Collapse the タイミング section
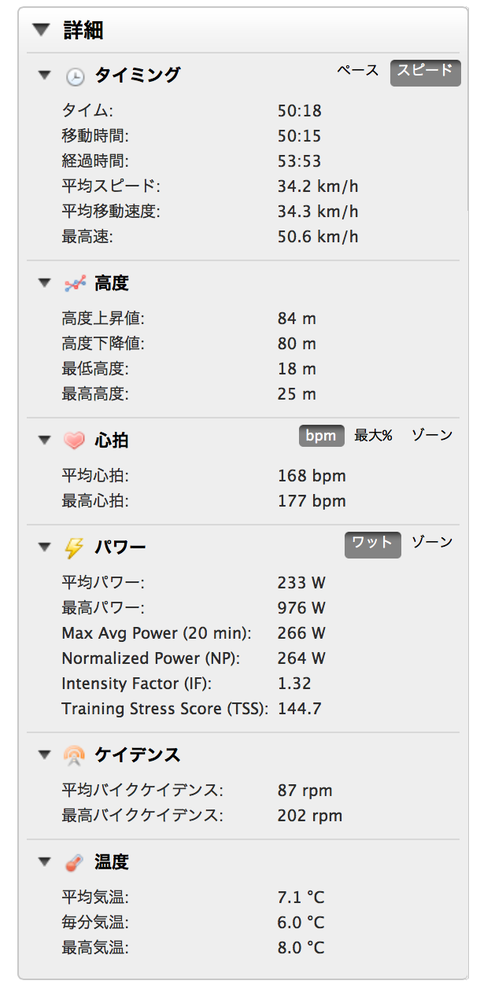The height and width of the screenshot is (988, 480). pos(43,75)
